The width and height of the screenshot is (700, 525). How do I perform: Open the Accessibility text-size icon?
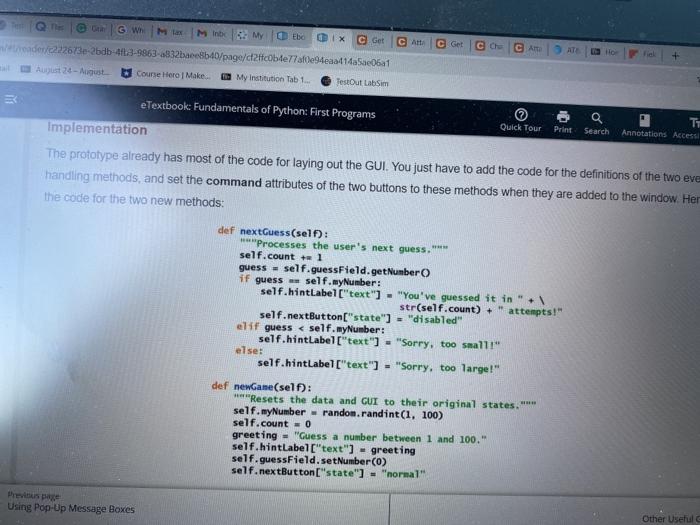coord(694,122)
